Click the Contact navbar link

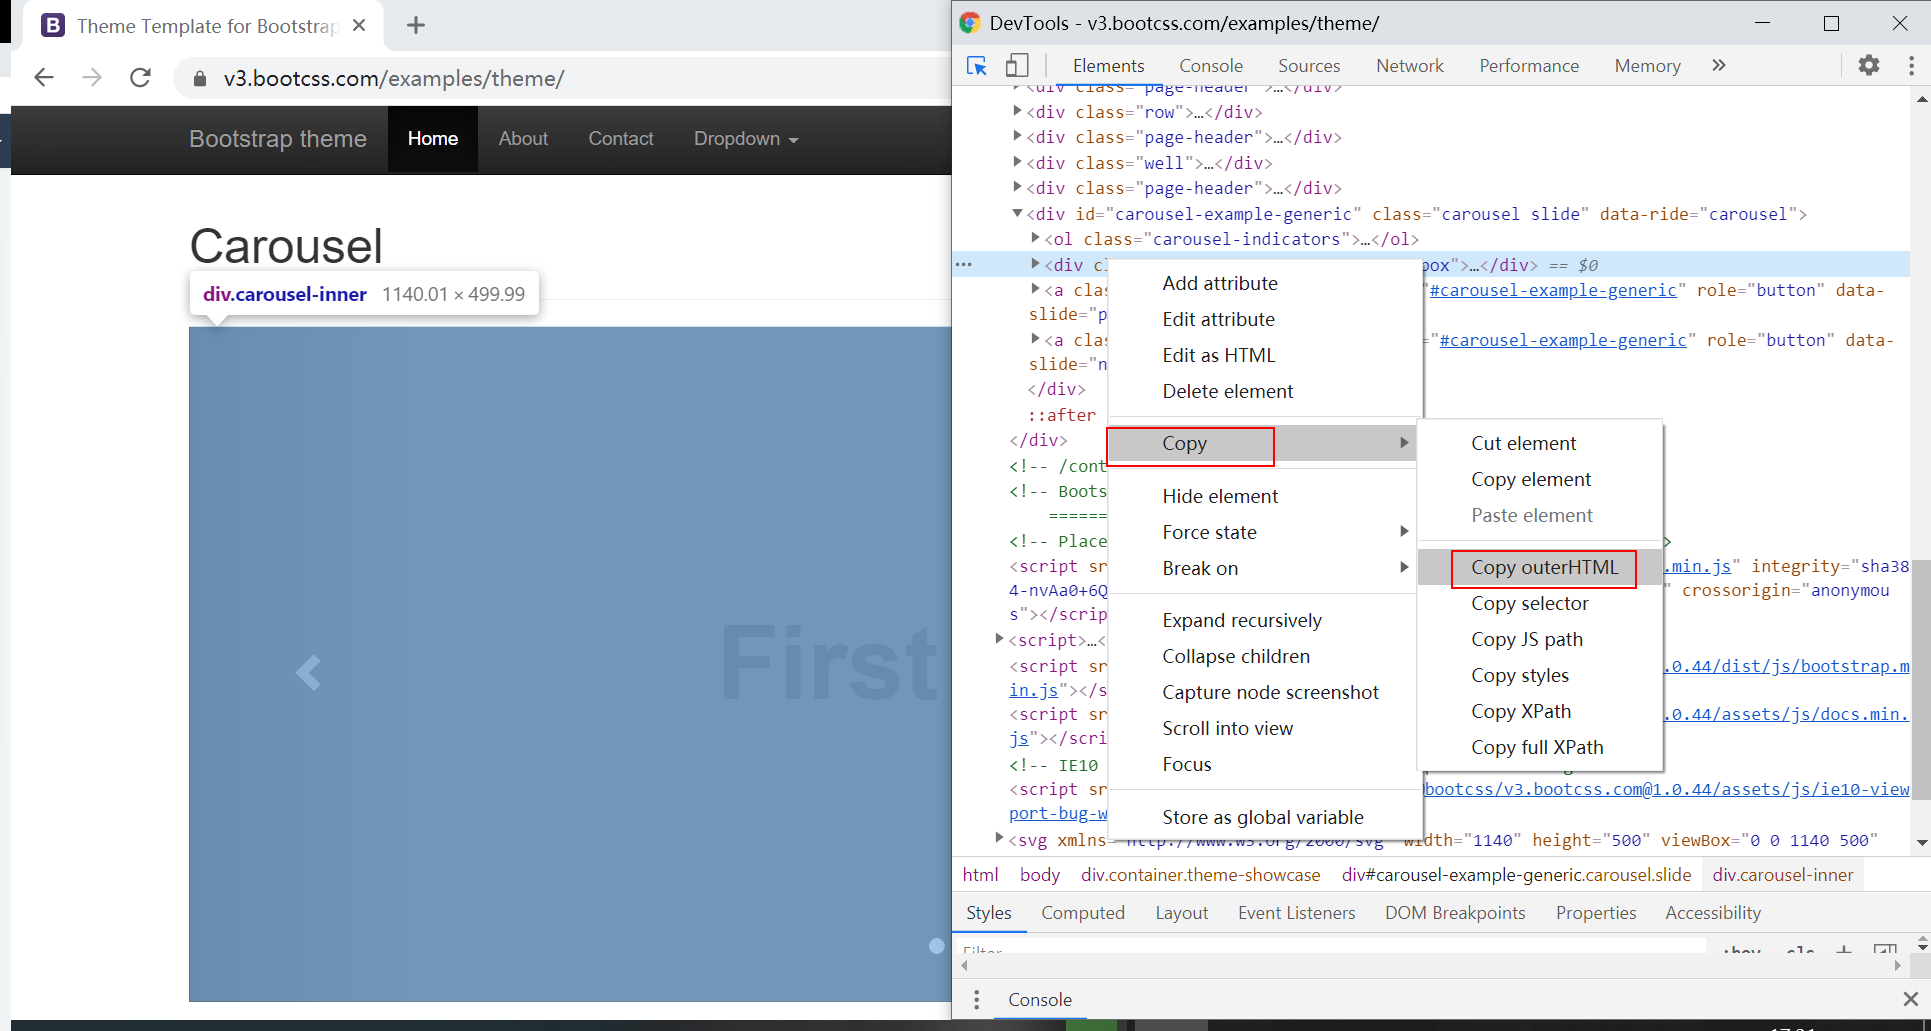click(621, 139)
